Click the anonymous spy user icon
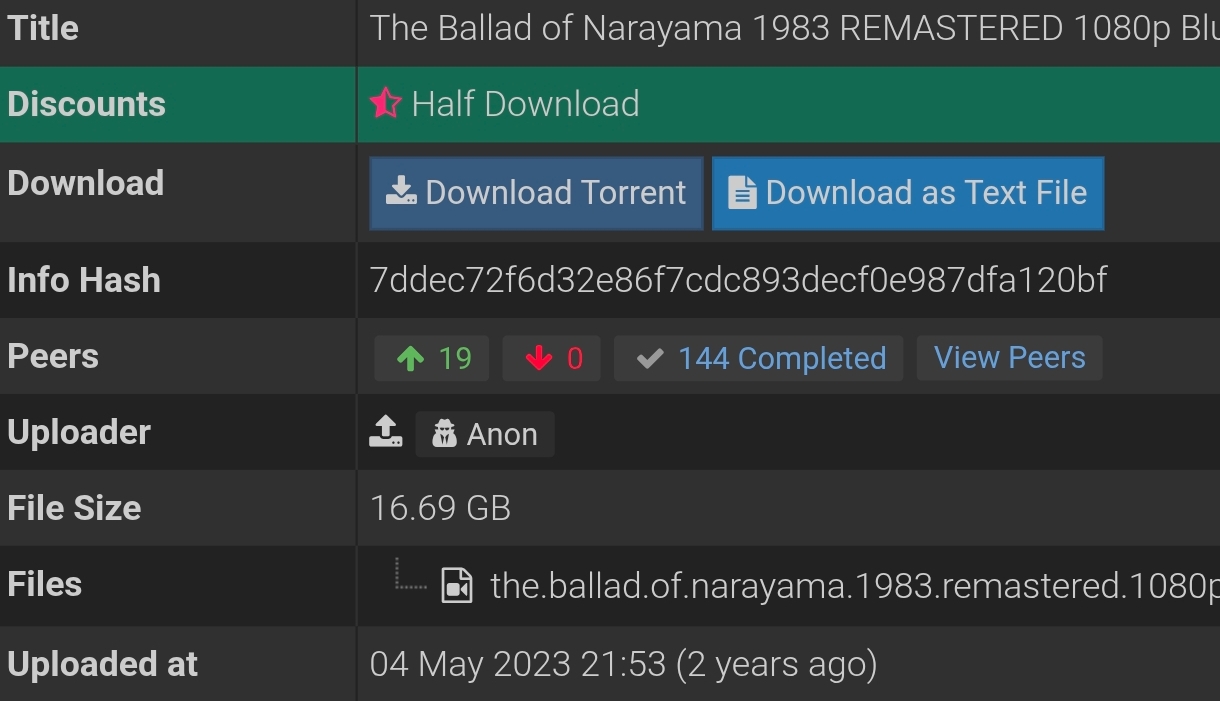1220x701 pixels. (444, 434)
